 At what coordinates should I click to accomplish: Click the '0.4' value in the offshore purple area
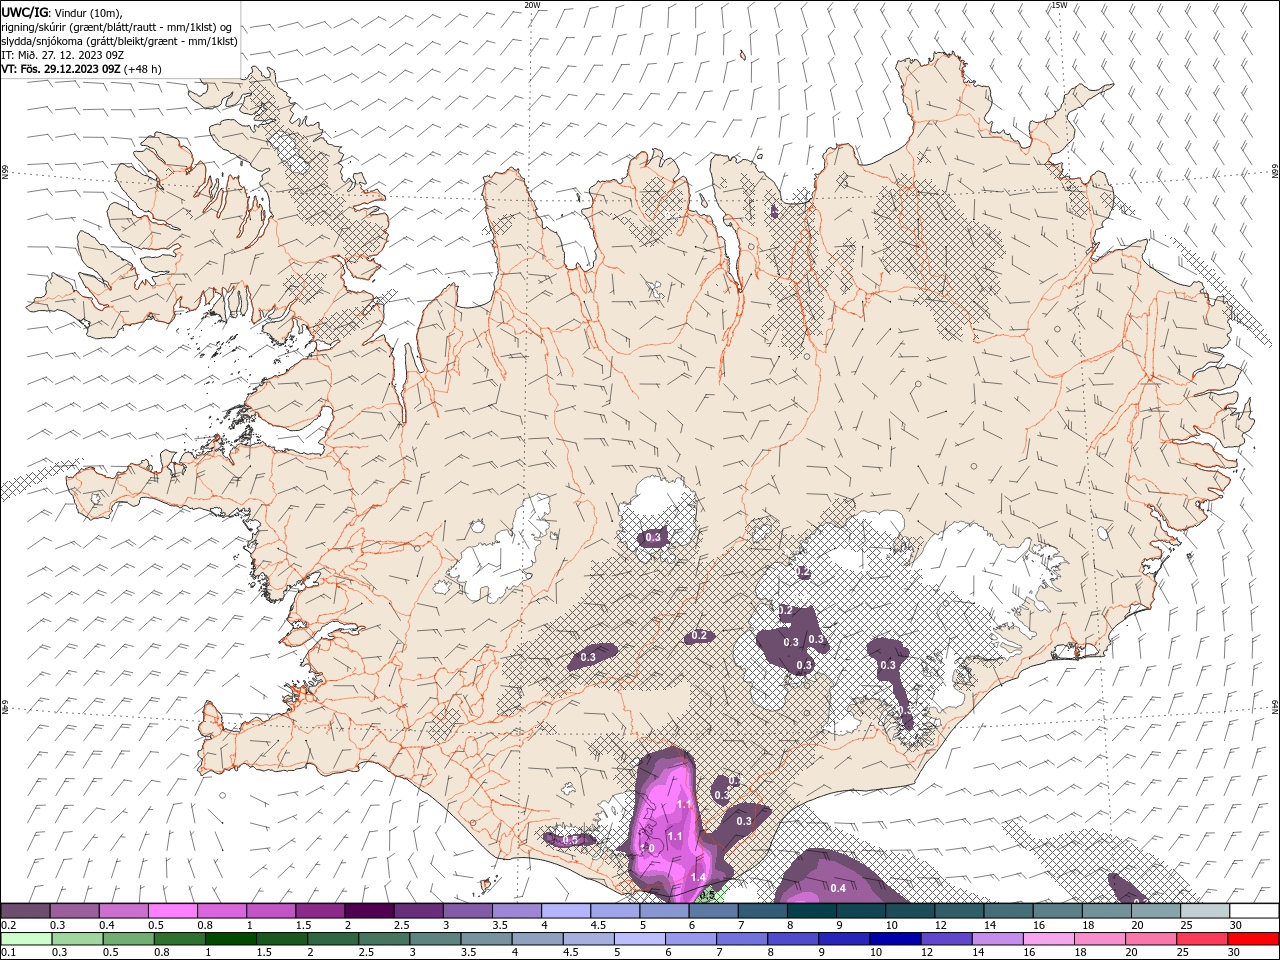pyautogui.click(x=838, y=888)
